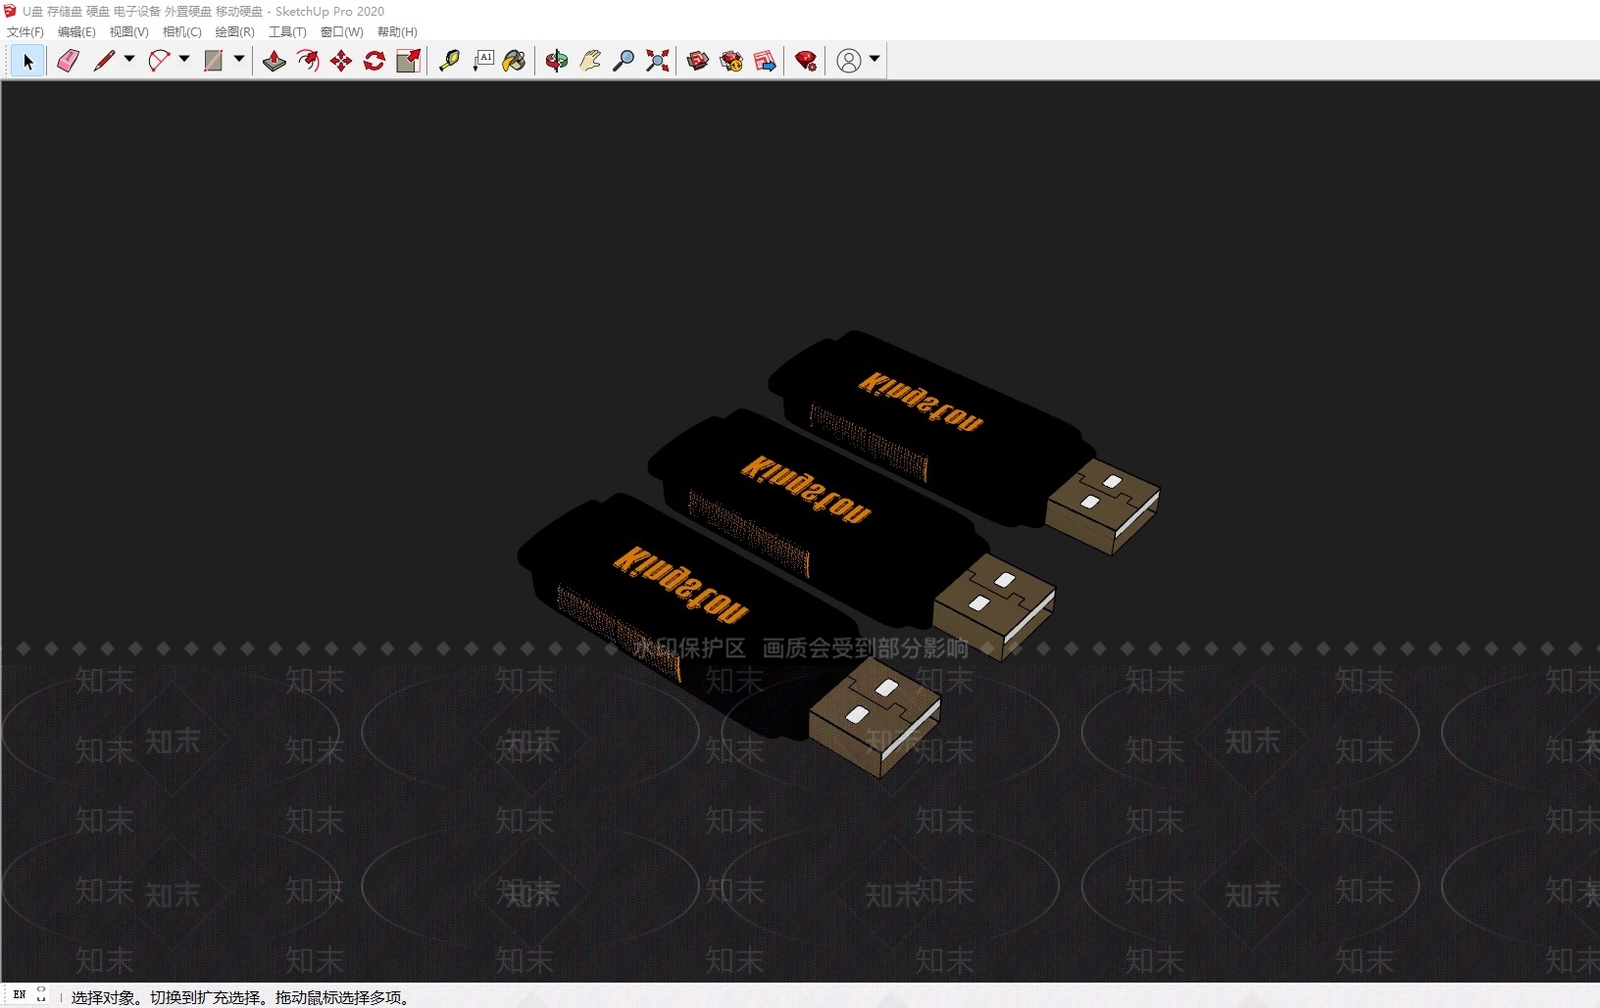The width and height of the screenshot is (1600, 1008).
Task: Select the Move tool
Action: [341, 61]
